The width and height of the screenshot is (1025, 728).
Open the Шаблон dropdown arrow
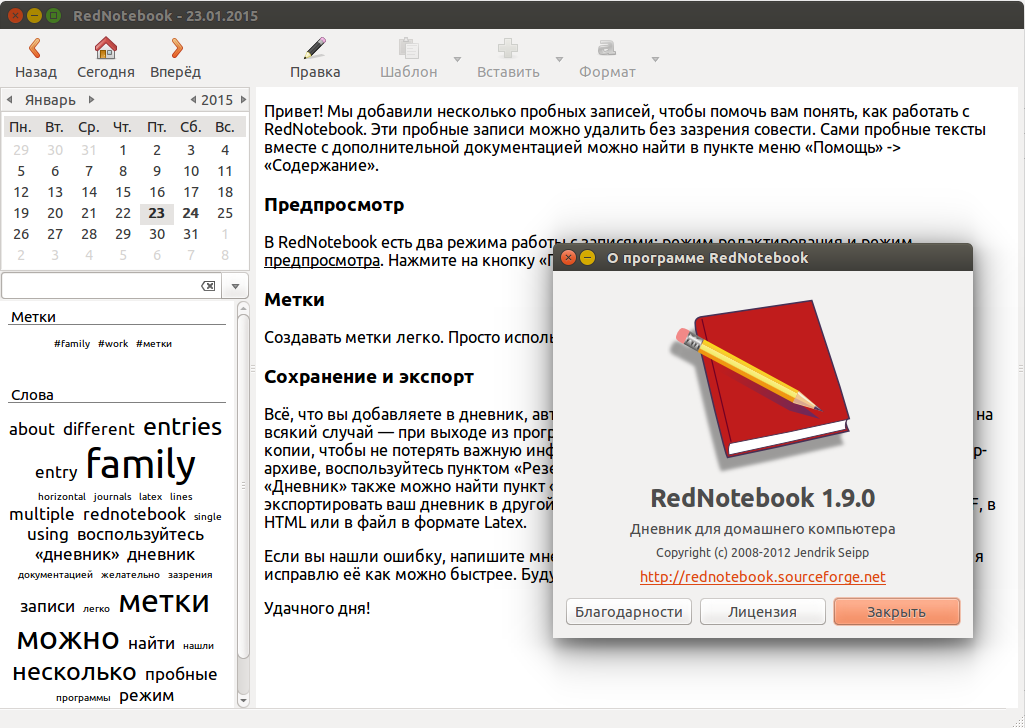(458, 59)
